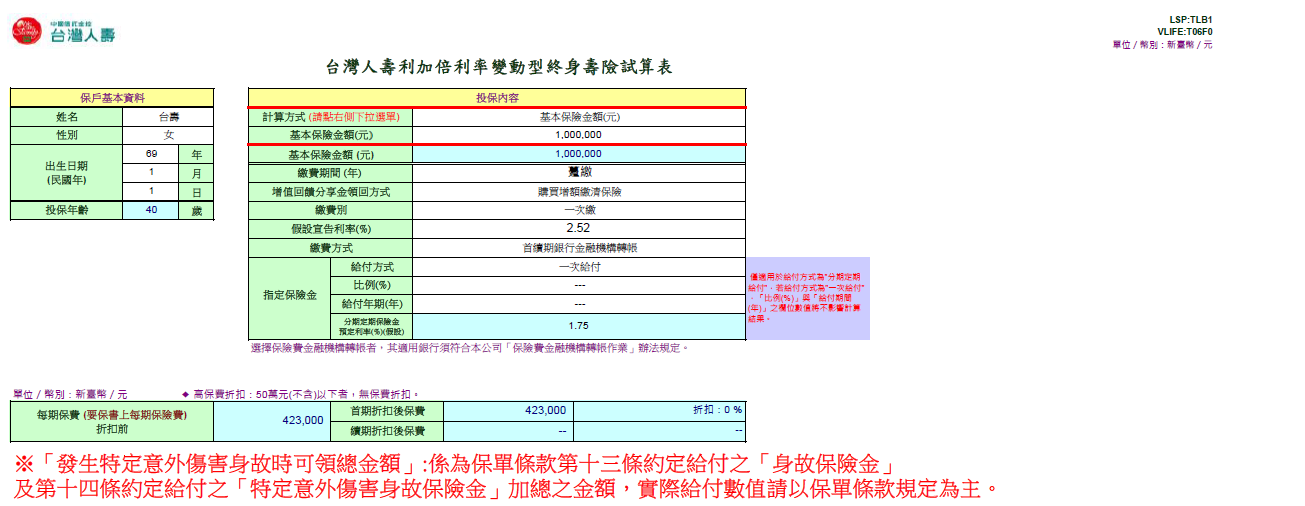Select the birth year cell showing 69
This screenshot has width=1305, height=506.
(151, 155)
